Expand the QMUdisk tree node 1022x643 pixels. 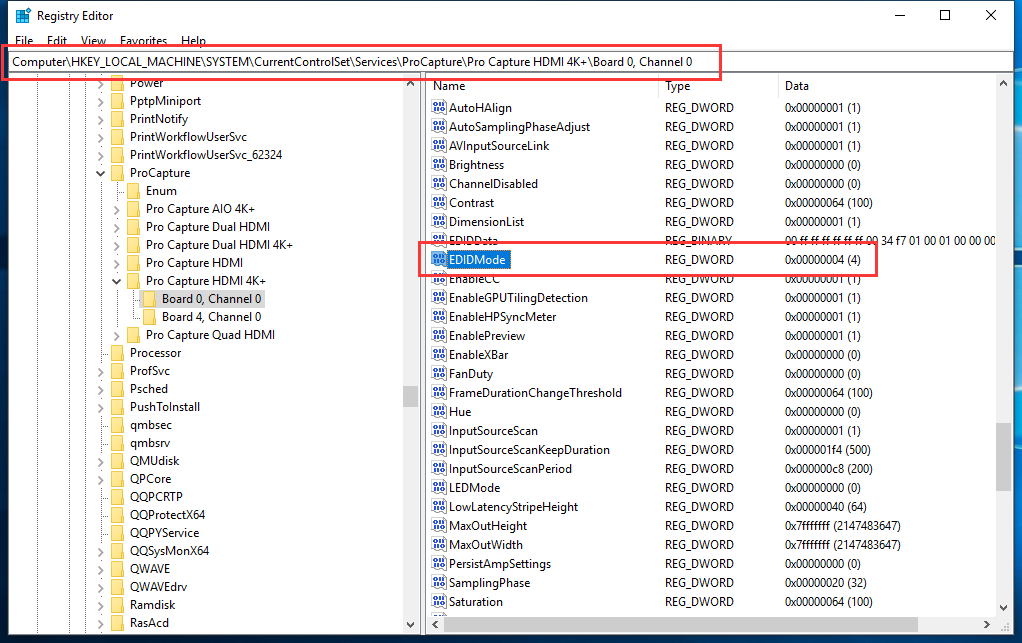(100, 461)
